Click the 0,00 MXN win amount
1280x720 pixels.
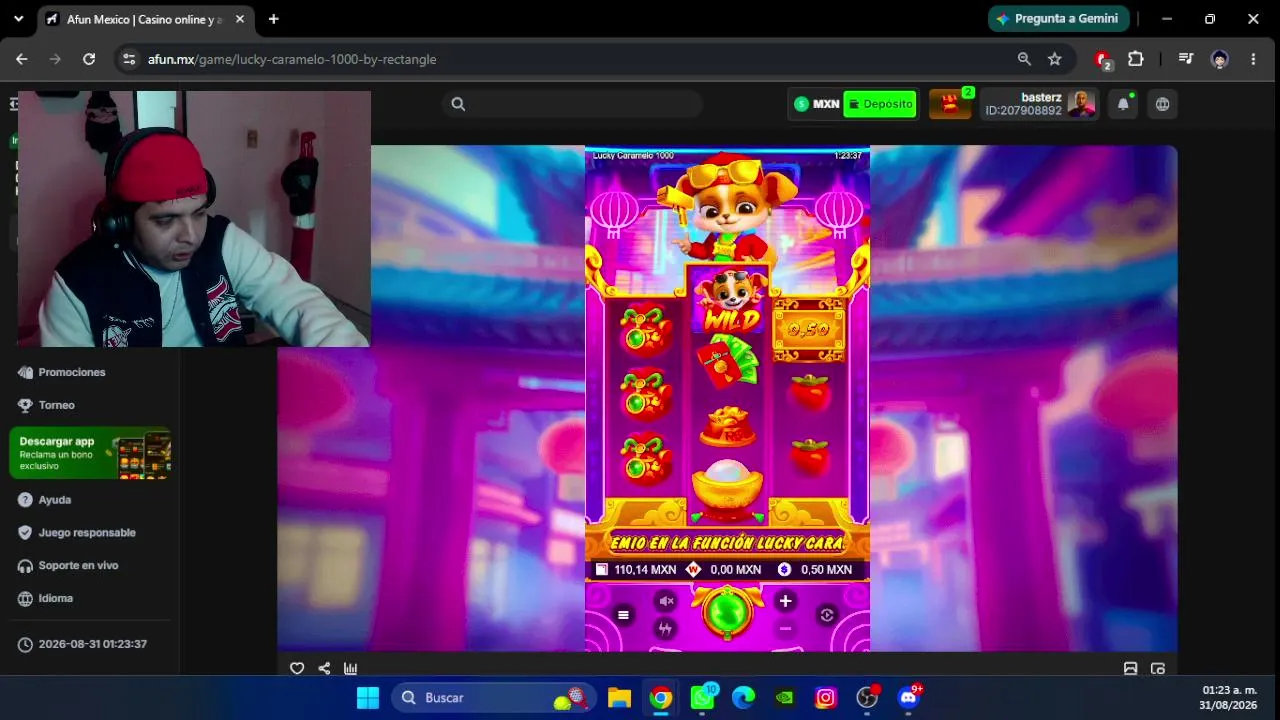[x=736, y=570]
